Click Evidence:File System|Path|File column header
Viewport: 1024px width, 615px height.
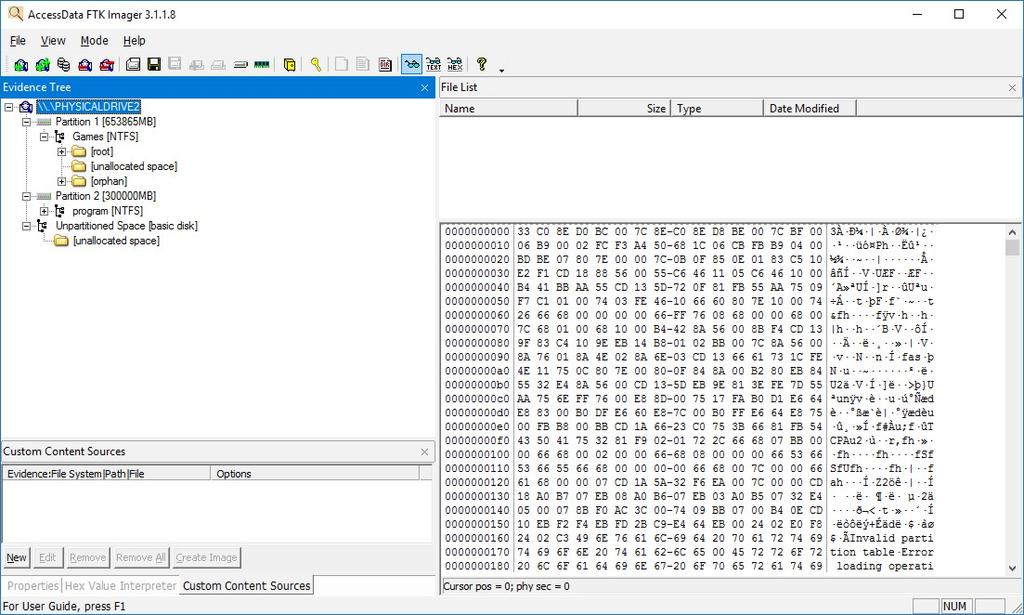[x=107, y=473]
